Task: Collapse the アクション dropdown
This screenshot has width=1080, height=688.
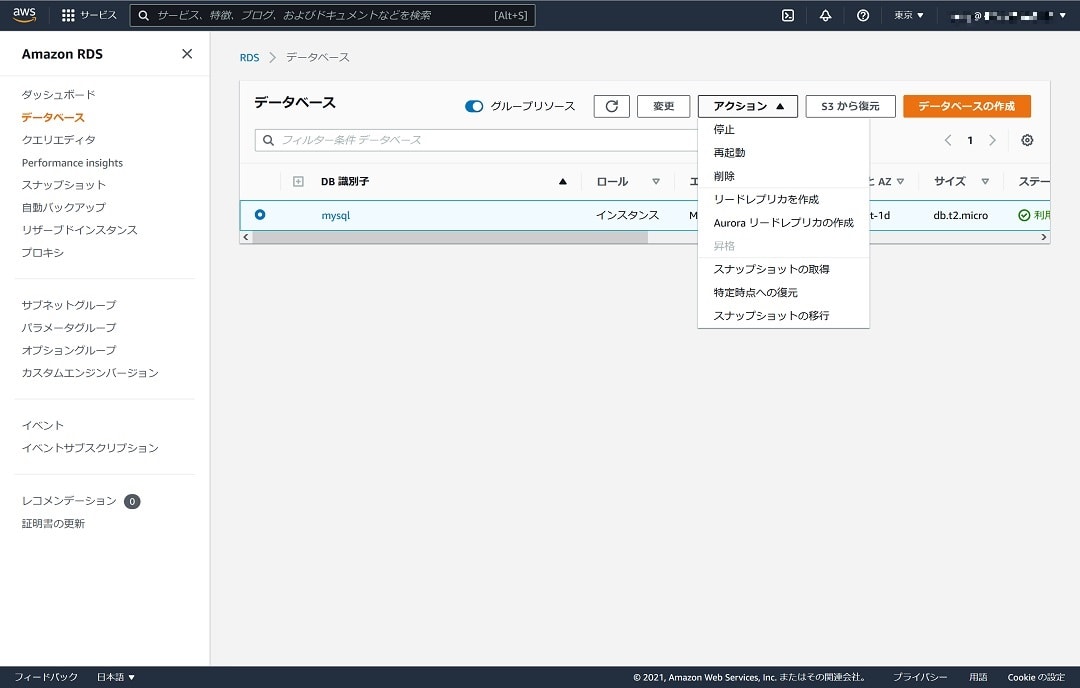Action: click(748, 106)
